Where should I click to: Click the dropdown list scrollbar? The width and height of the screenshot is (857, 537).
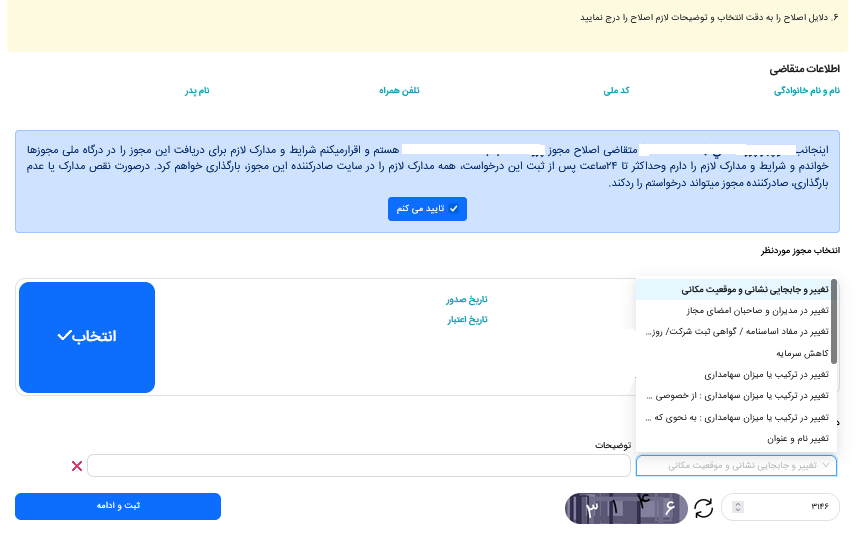pos(833,322)
